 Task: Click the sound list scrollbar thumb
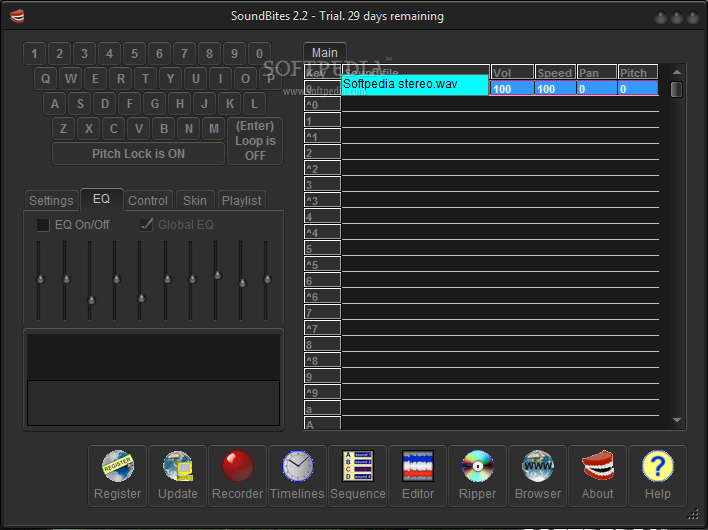[676, 89]
